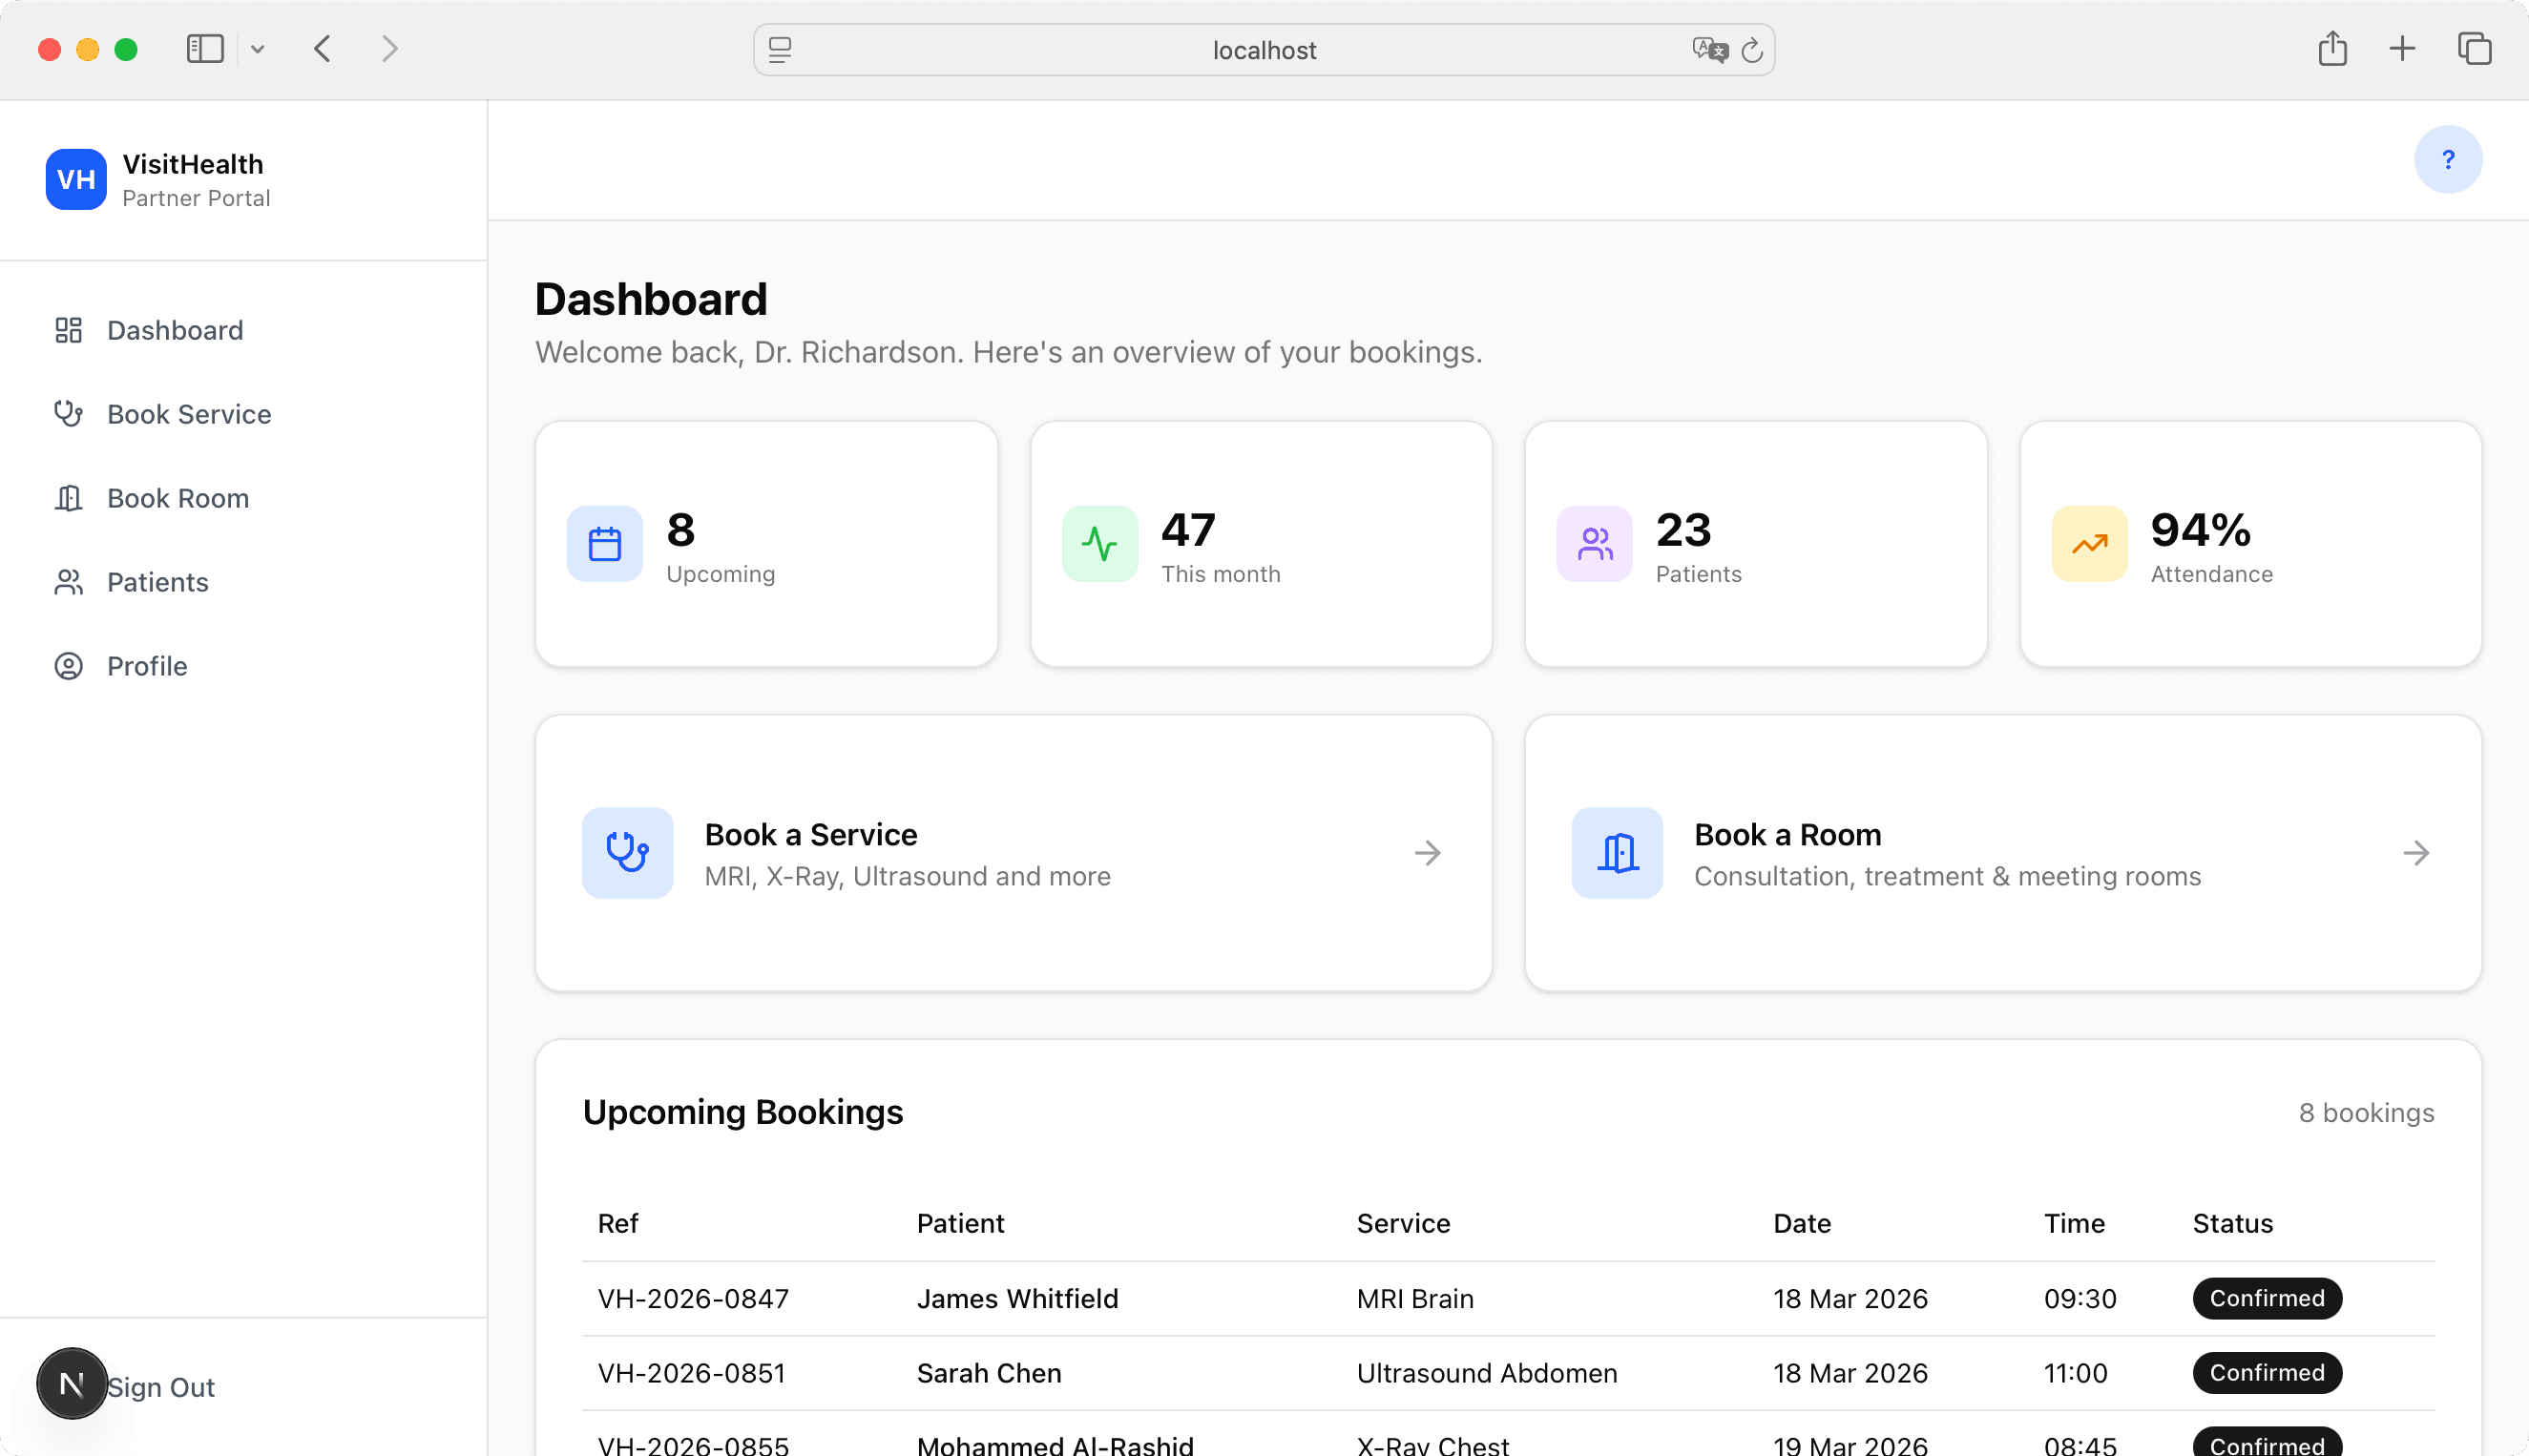This screenshot has width=2529, height=1456.
Task: Toggle the Safari sidebar button
Action: [x=205, y=49]
